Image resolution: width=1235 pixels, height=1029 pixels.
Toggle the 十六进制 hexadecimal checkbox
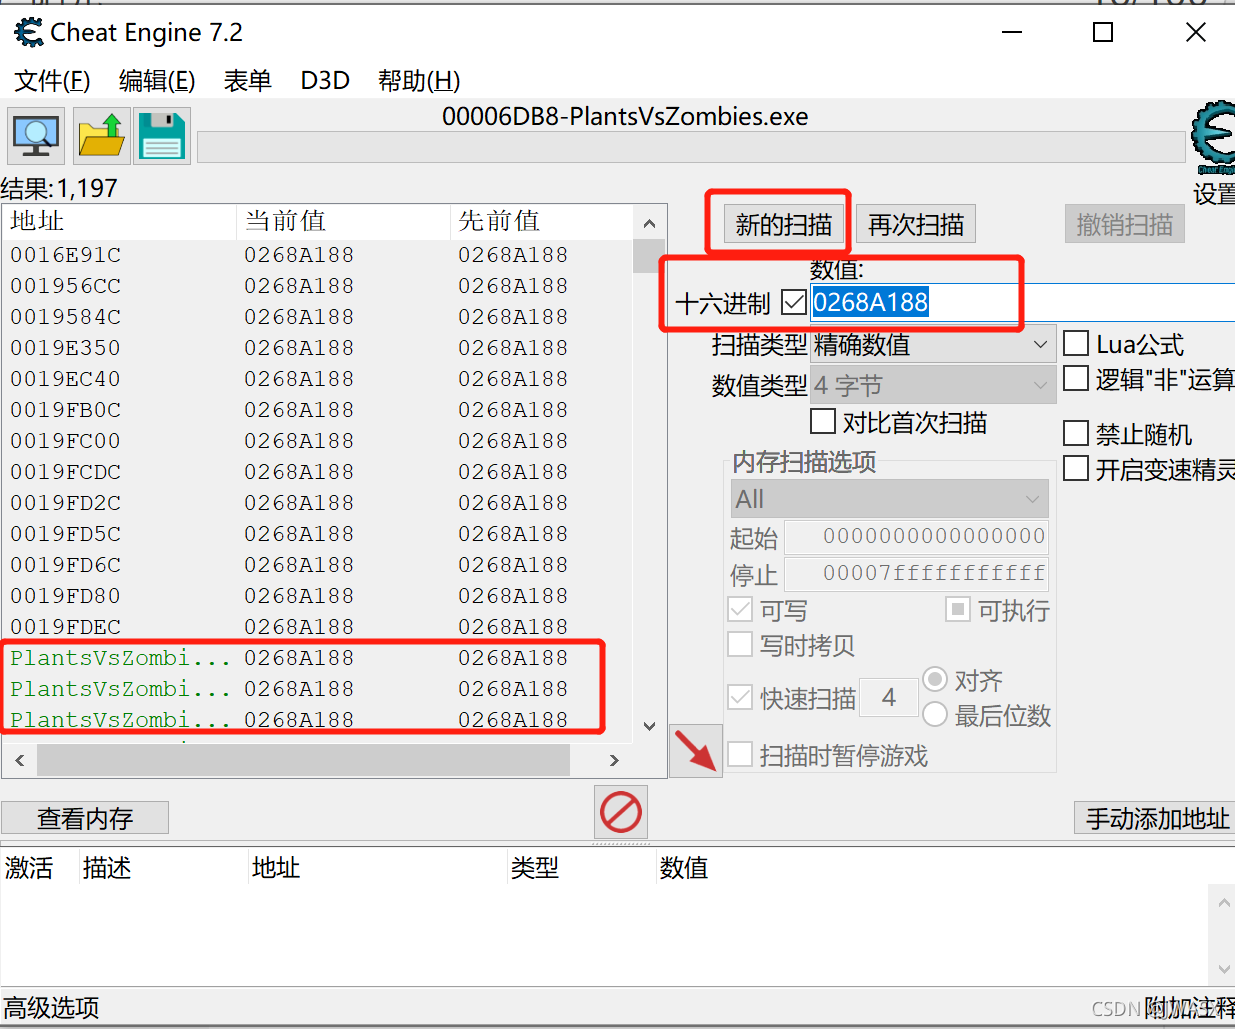[x=793, y=302]
